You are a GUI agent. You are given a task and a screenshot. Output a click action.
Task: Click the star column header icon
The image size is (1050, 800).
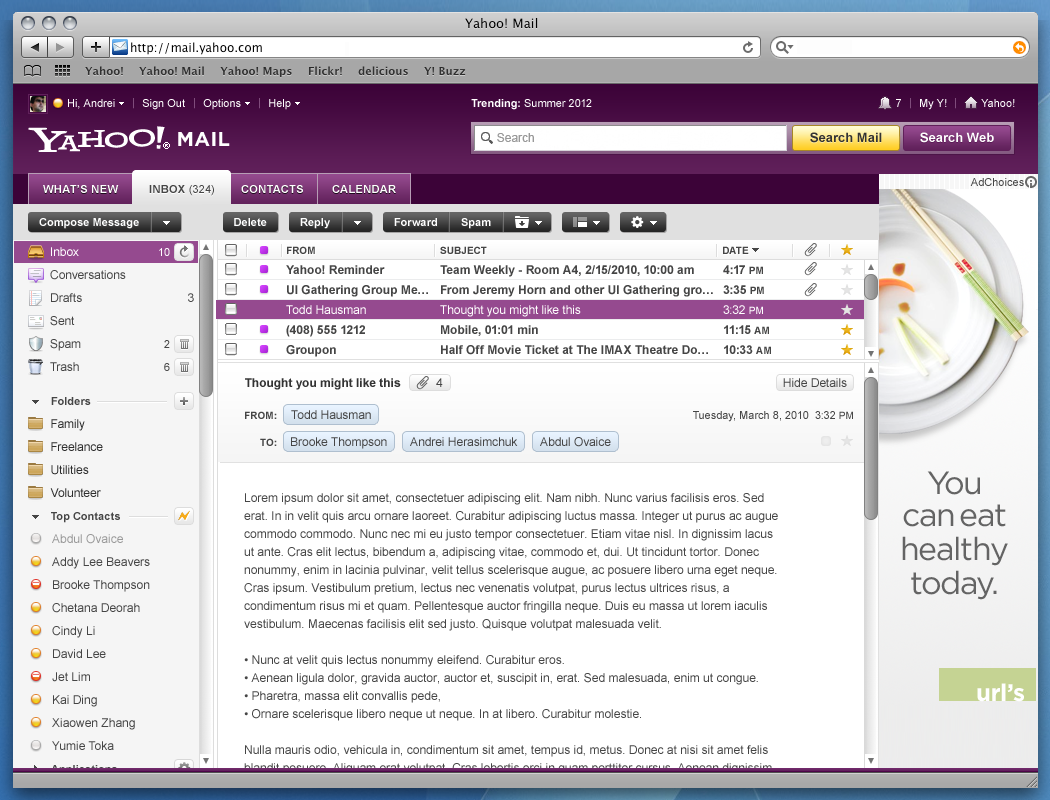click(x=847, y=250)
